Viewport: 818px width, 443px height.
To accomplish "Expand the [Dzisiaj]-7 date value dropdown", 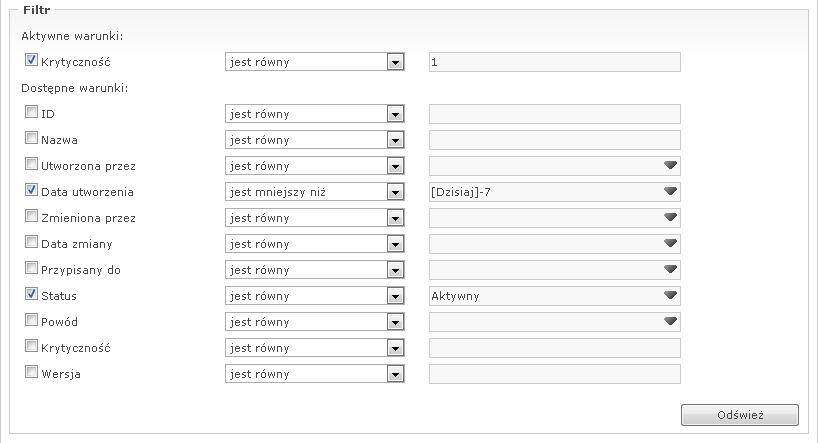I will (x=670, y=192).
